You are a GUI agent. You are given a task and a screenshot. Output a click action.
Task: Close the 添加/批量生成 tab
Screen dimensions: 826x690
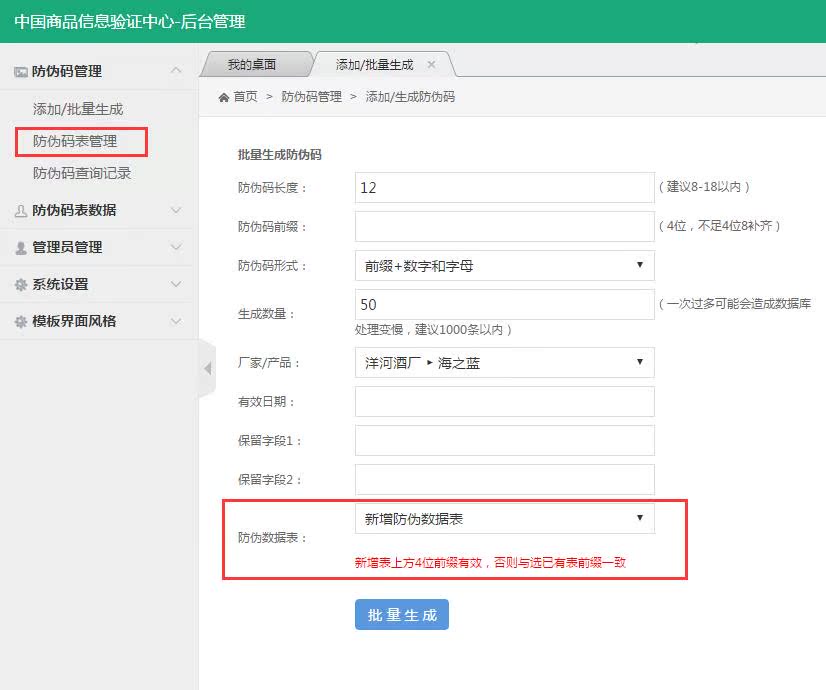click(x=431, y=64)
